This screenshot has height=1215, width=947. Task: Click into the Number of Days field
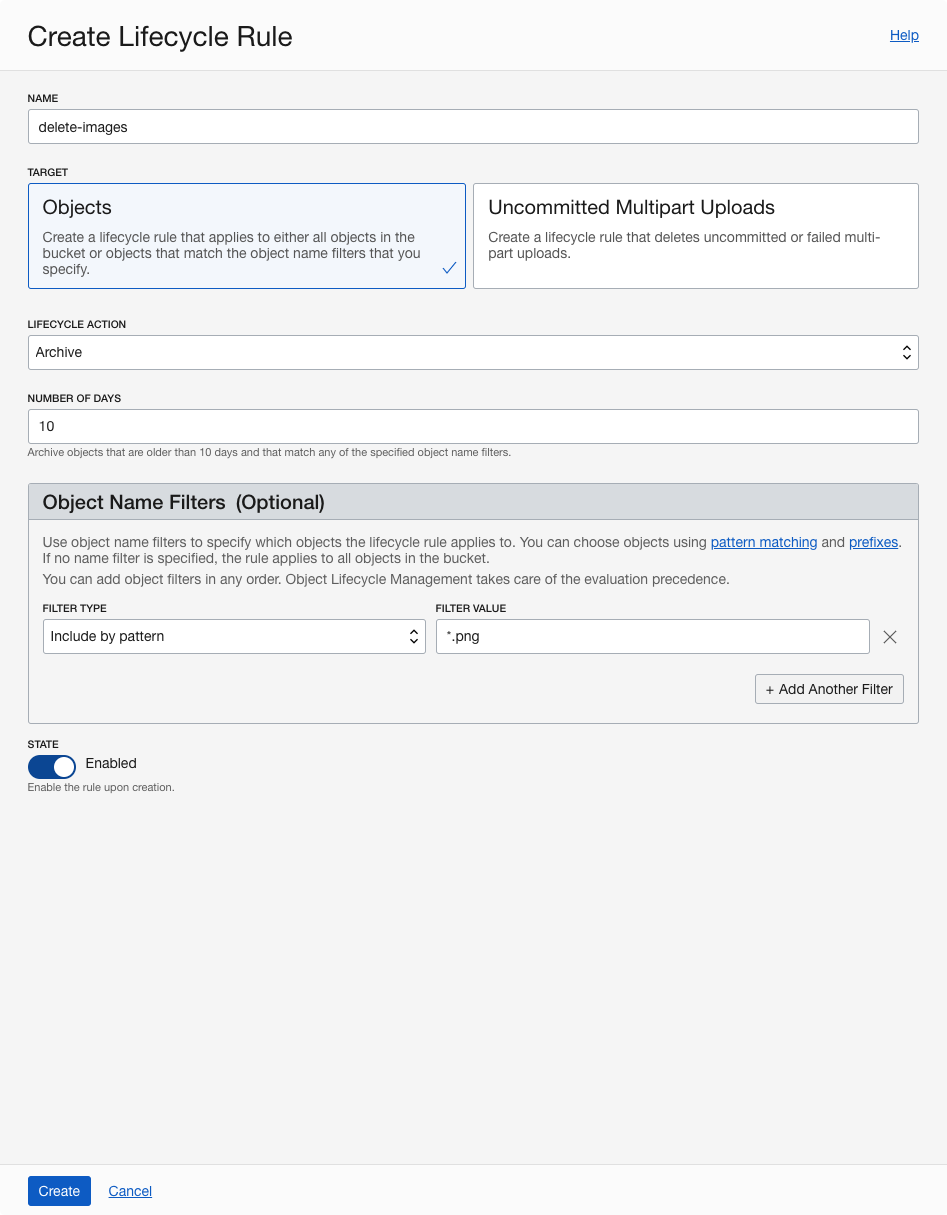pyautogui.click(x=472, y=426)
